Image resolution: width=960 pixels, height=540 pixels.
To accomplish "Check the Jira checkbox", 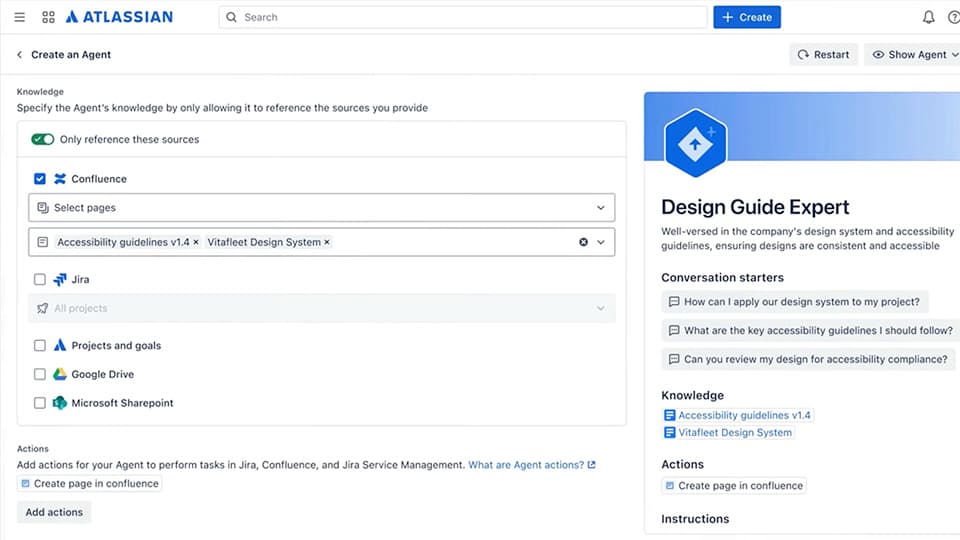I will [x=40, y=279].
